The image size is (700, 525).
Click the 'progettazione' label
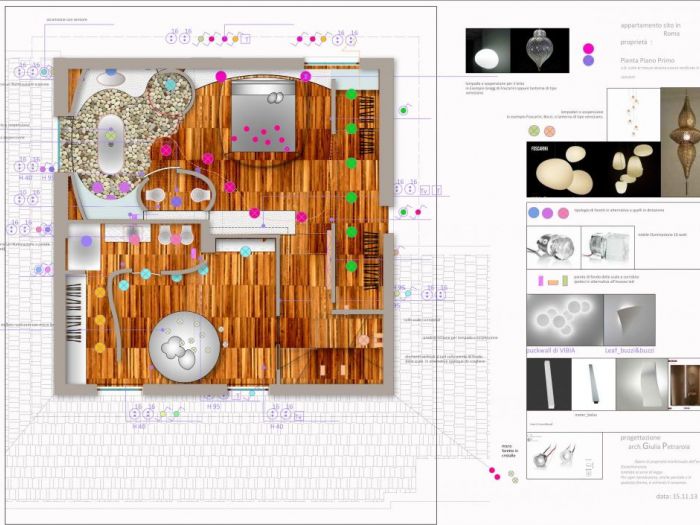click(x=640, y=438)
